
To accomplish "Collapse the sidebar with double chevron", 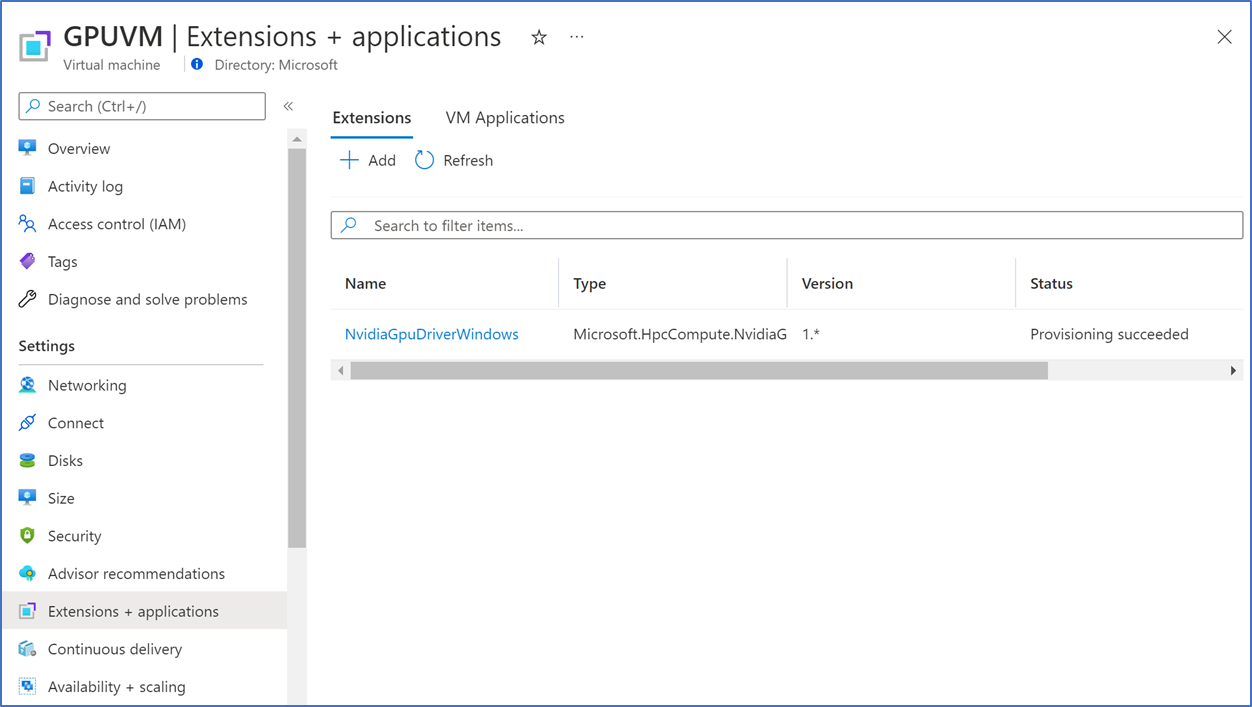I will (288, 106).
